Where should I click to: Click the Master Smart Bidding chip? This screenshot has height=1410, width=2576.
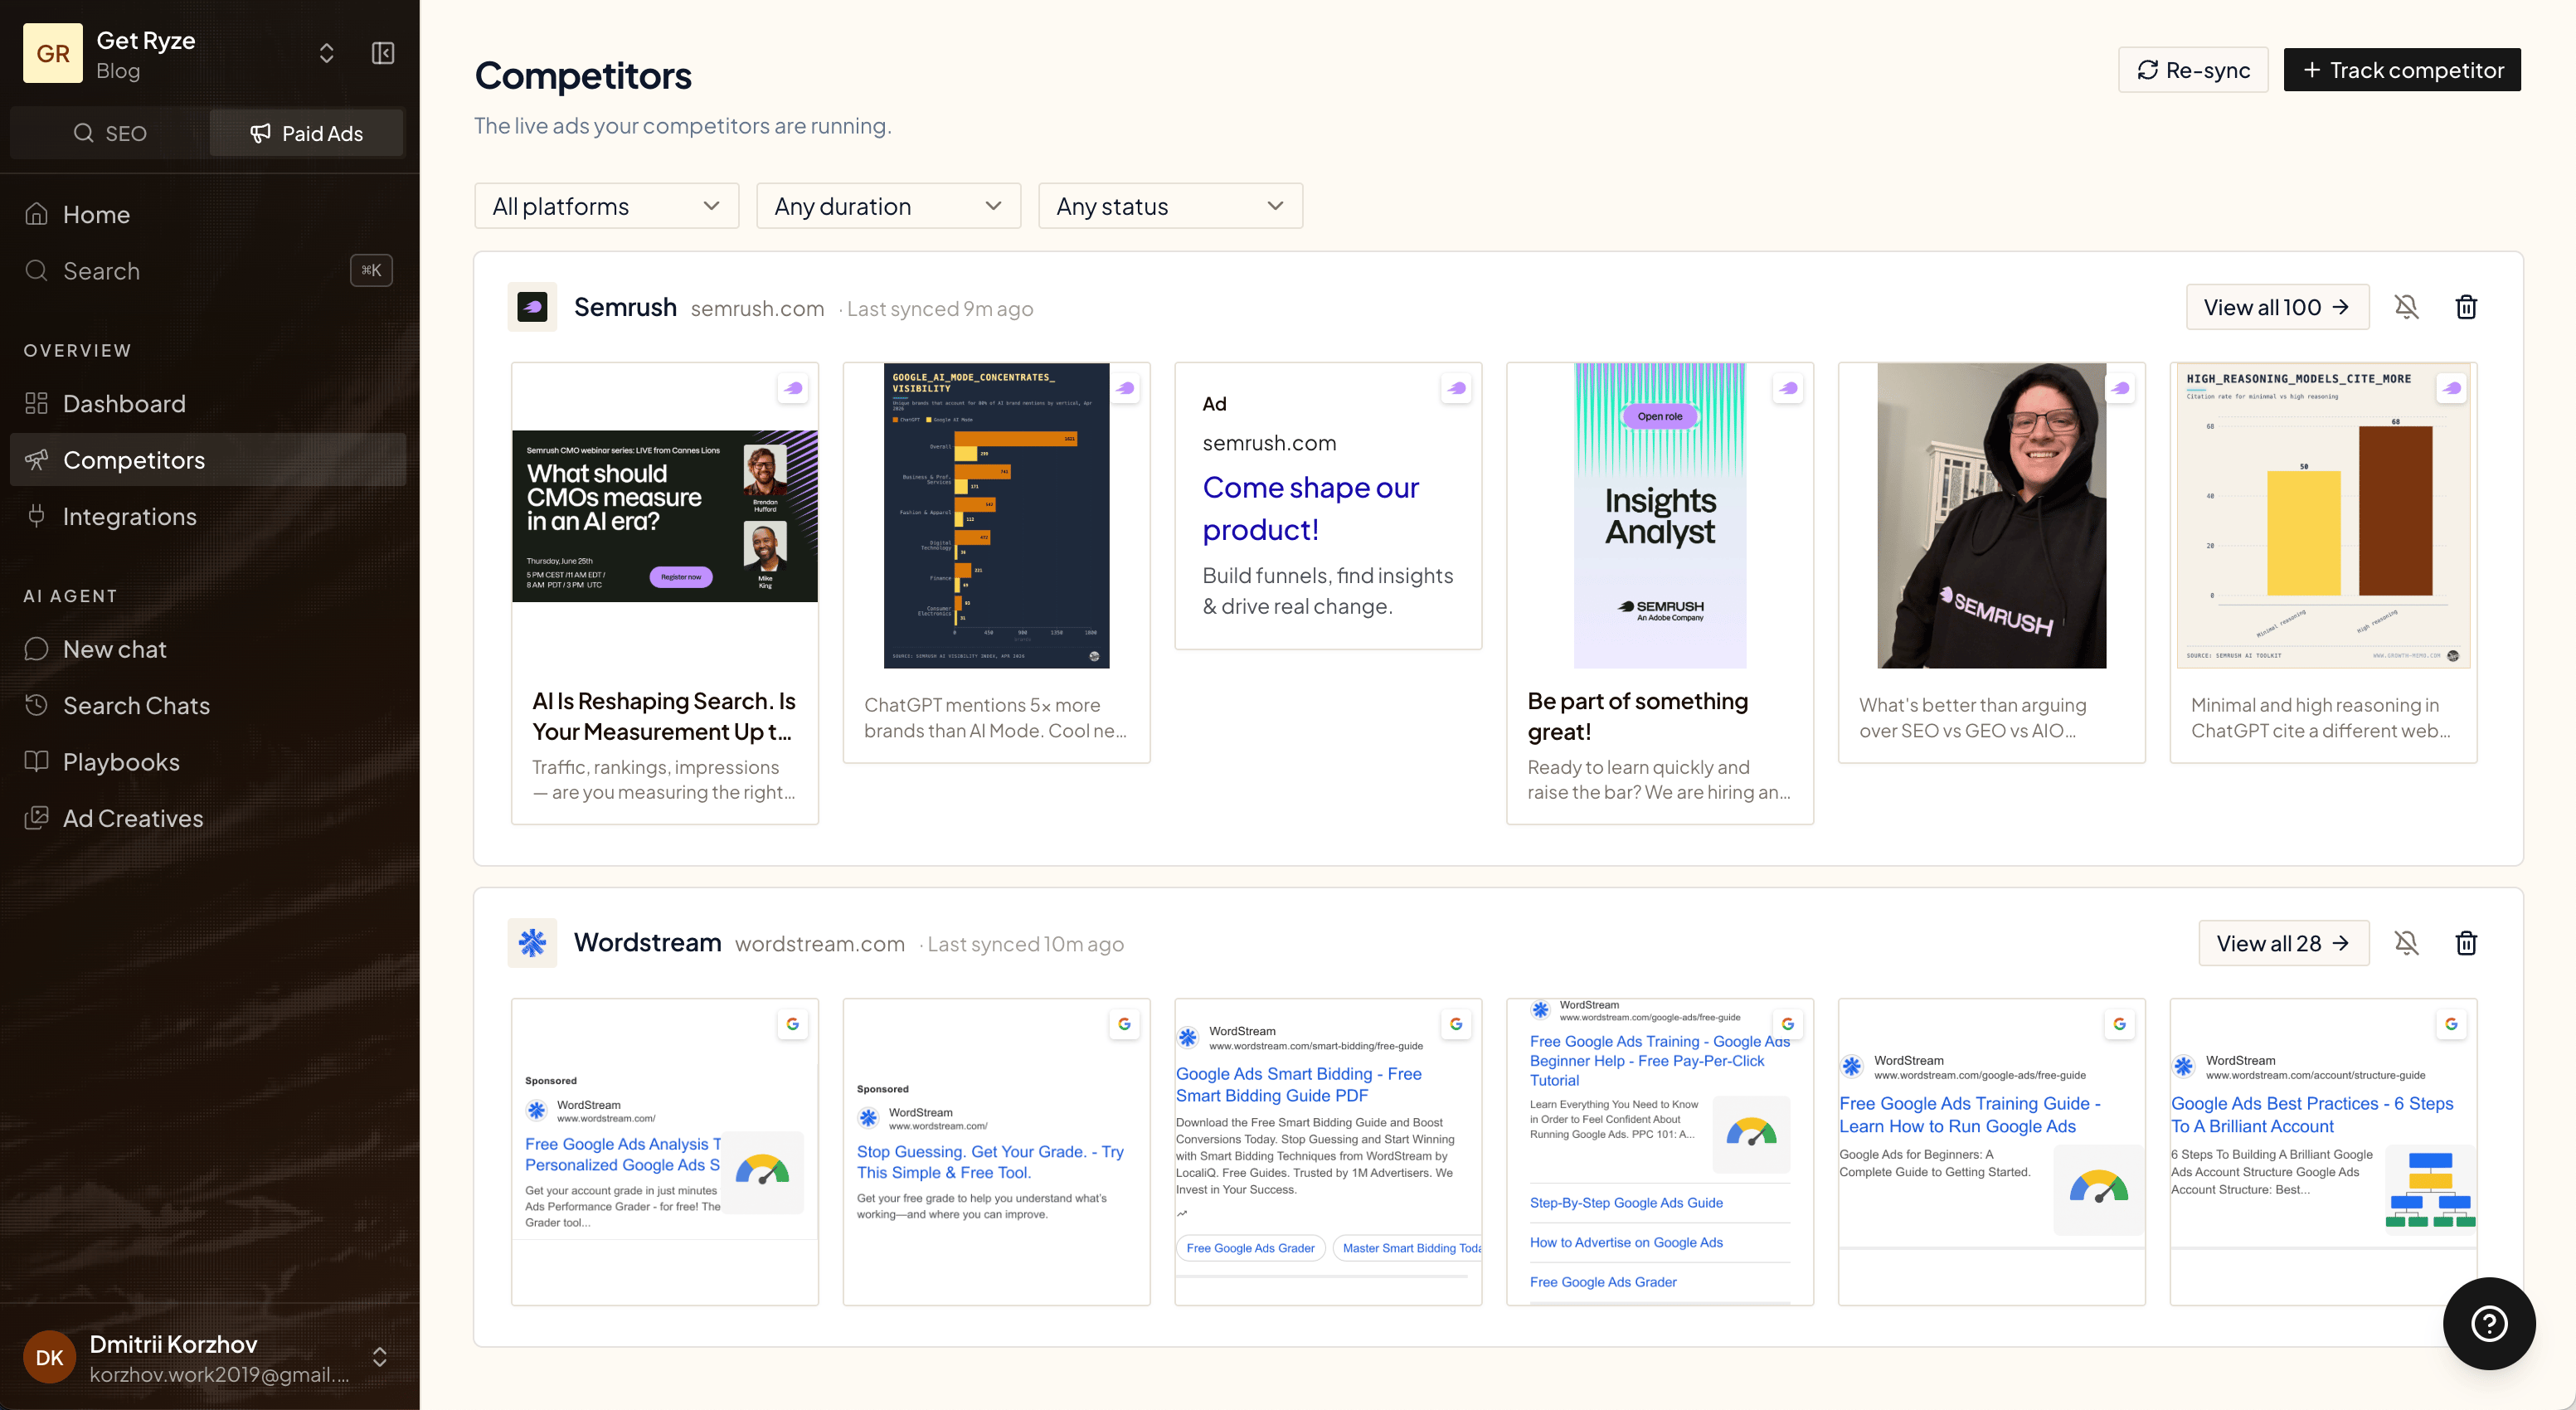1408,1248
